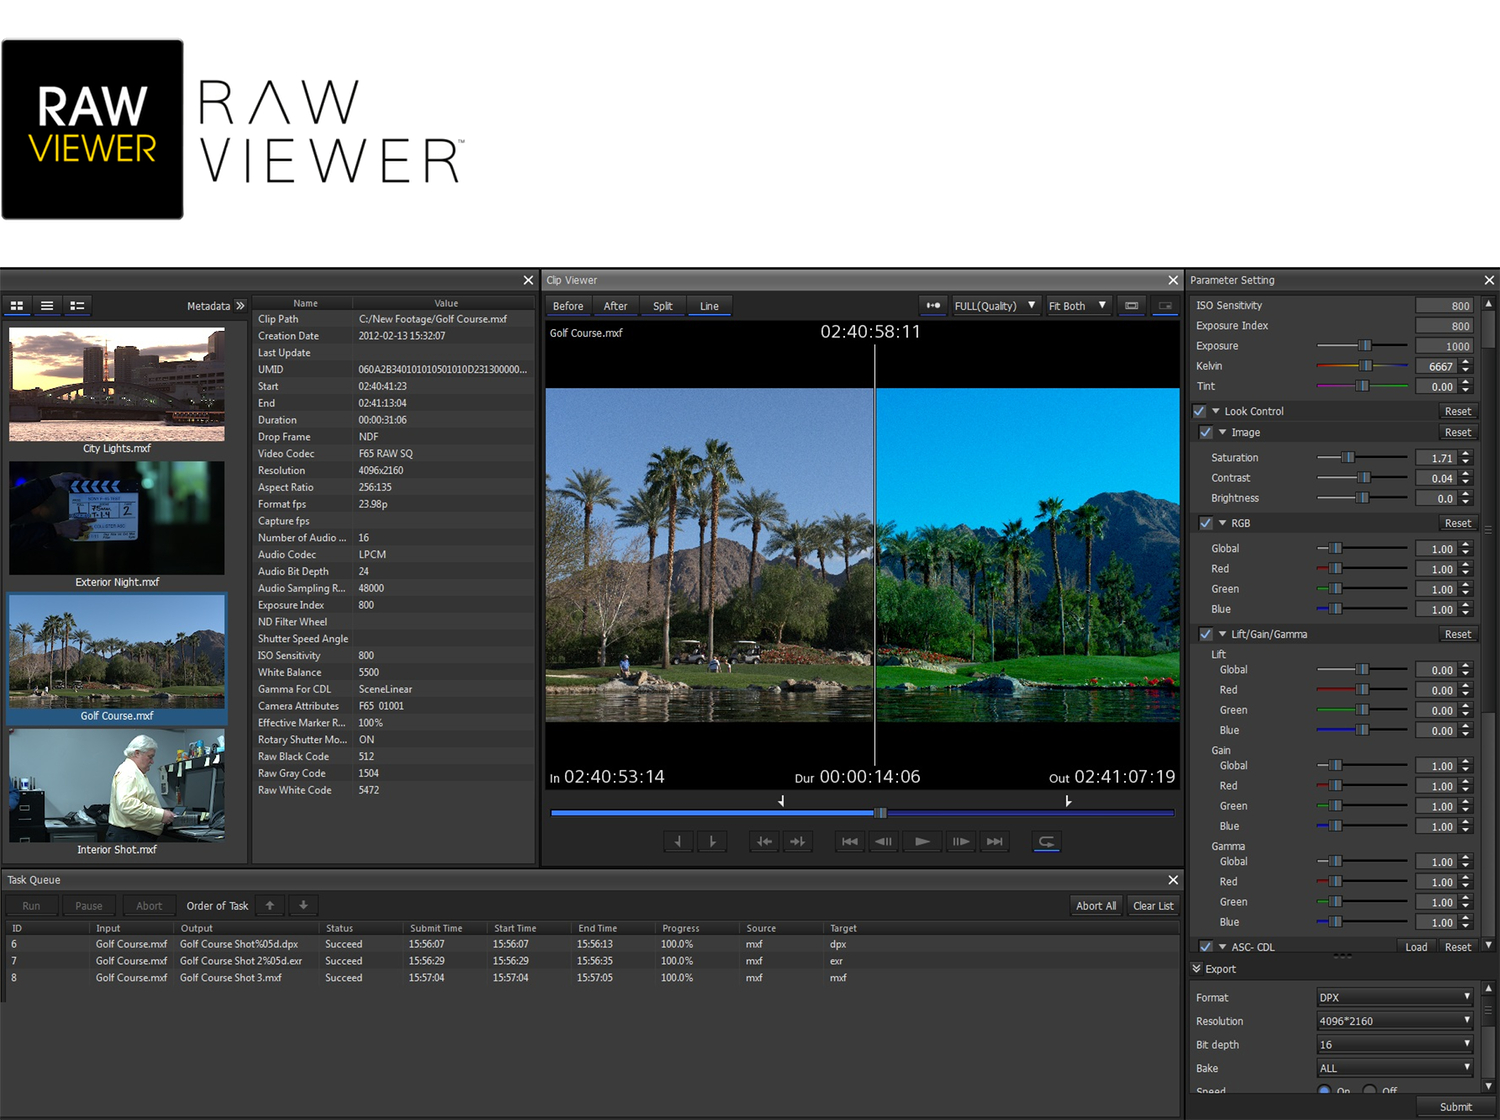1500x1120 pixels.
Task: Adjust Kelvin value with stepper arrows
Action: click(1466, 366)
